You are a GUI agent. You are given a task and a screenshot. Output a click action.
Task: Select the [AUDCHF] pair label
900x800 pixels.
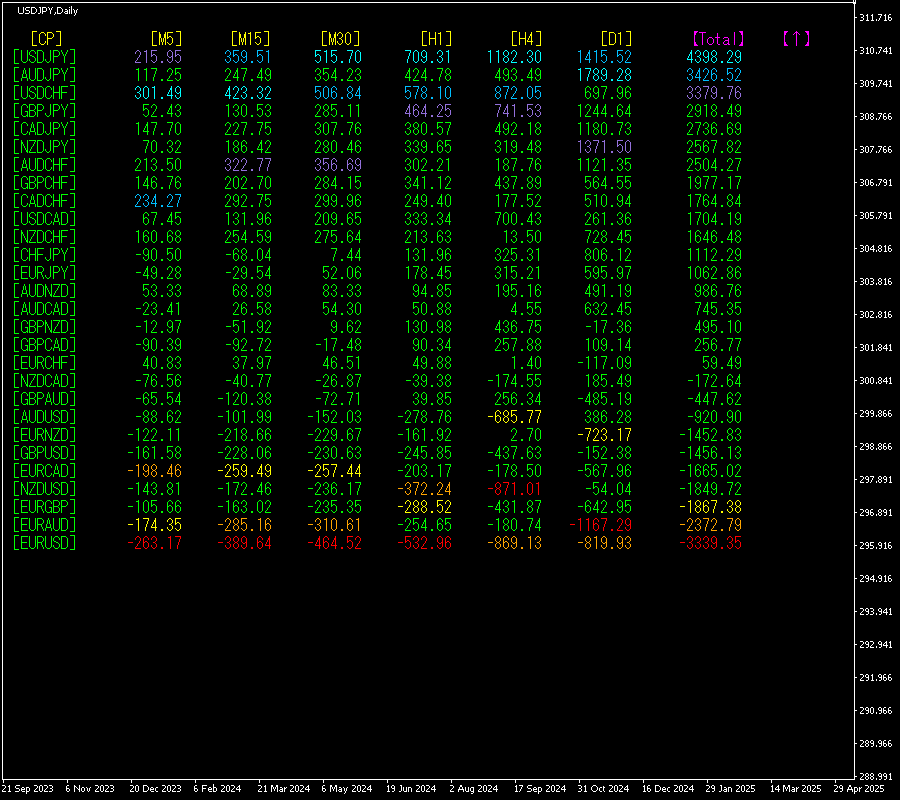point(44,165)
